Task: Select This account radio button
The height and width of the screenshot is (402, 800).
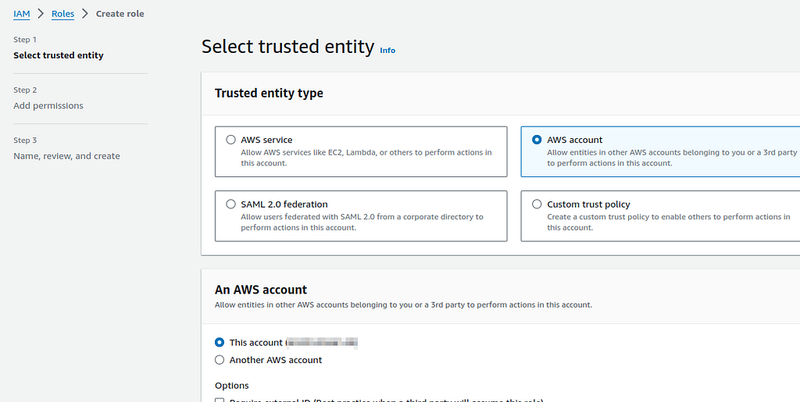Action: 219,342
